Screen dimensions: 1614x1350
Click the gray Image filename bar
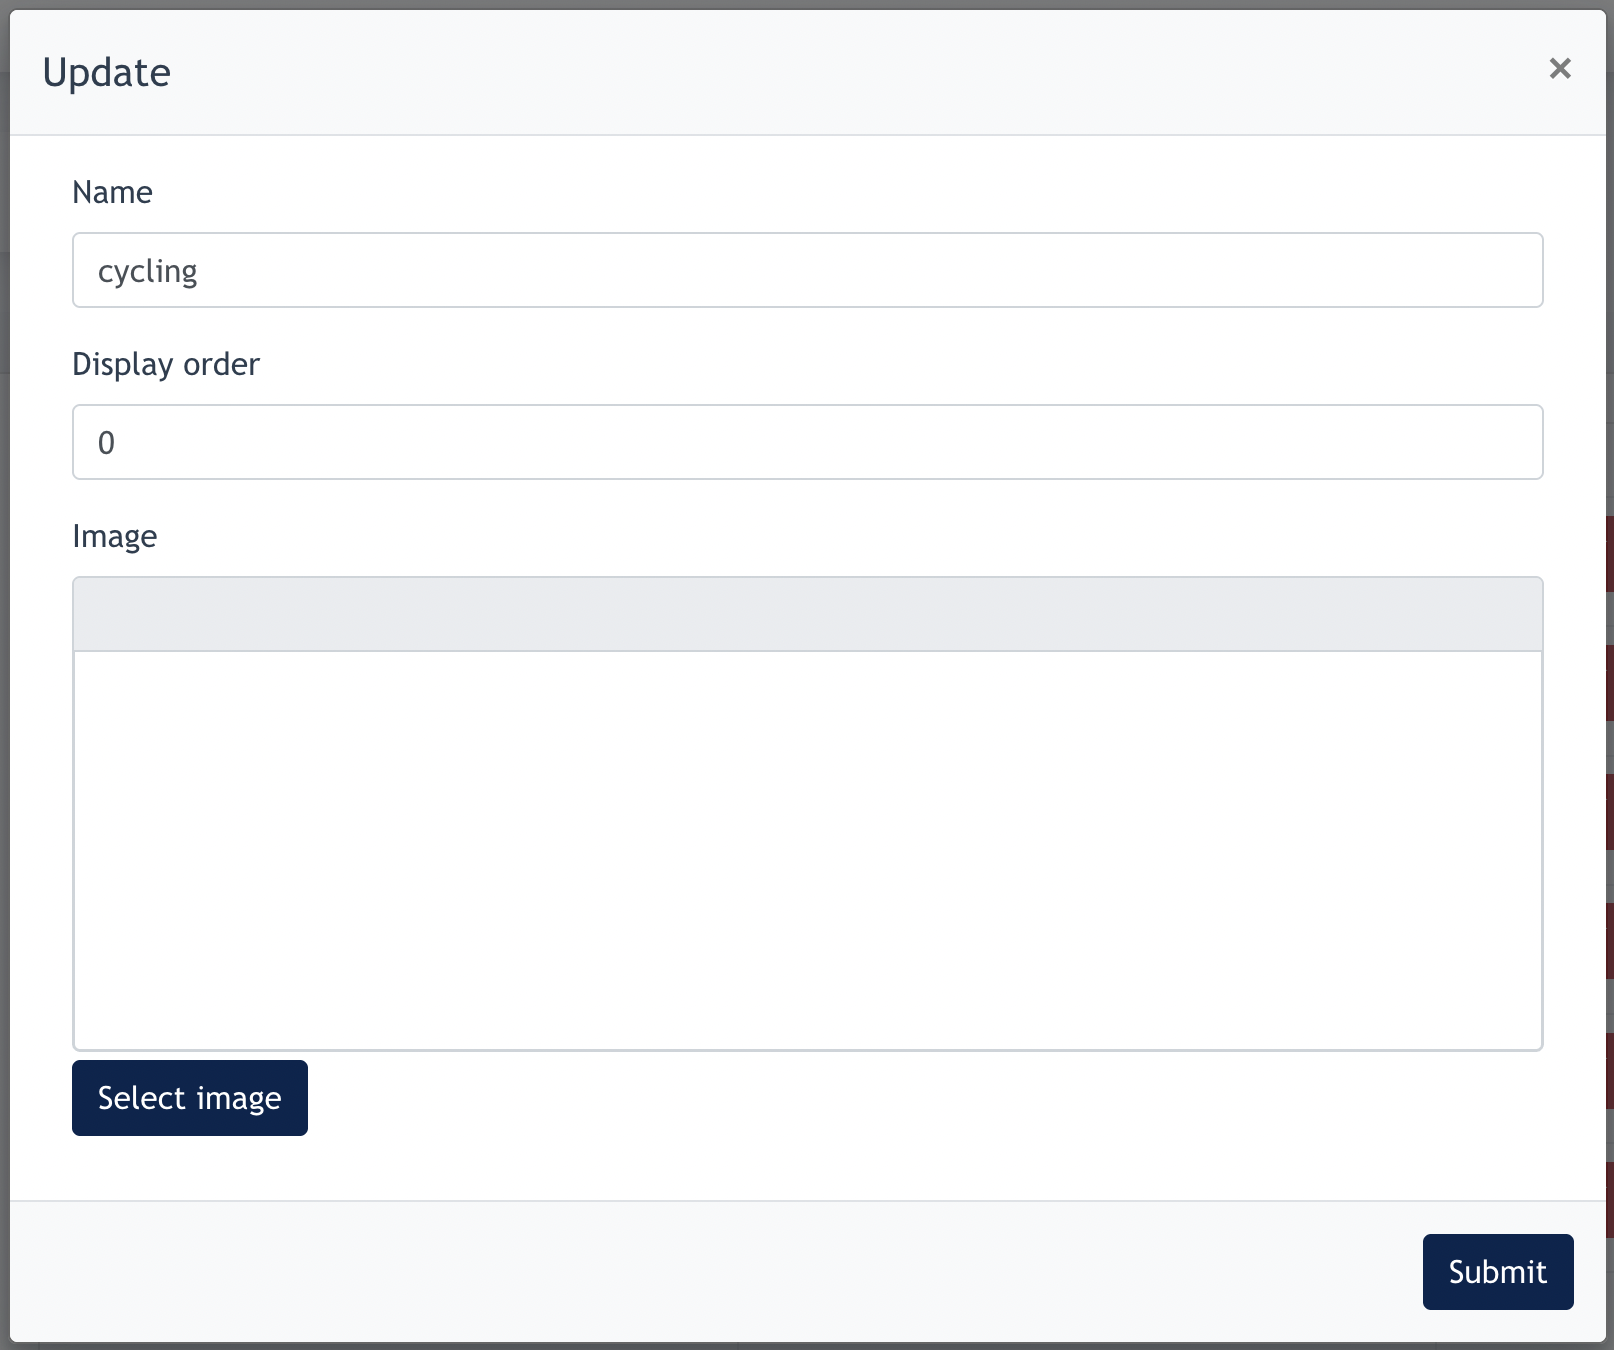(808, 614)
